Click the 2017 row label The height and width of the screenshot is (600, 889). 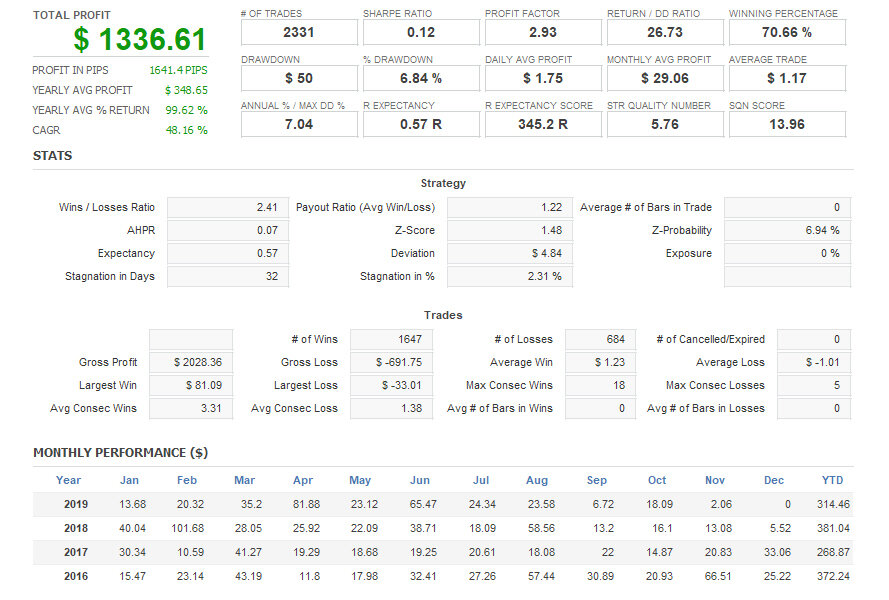76,552
